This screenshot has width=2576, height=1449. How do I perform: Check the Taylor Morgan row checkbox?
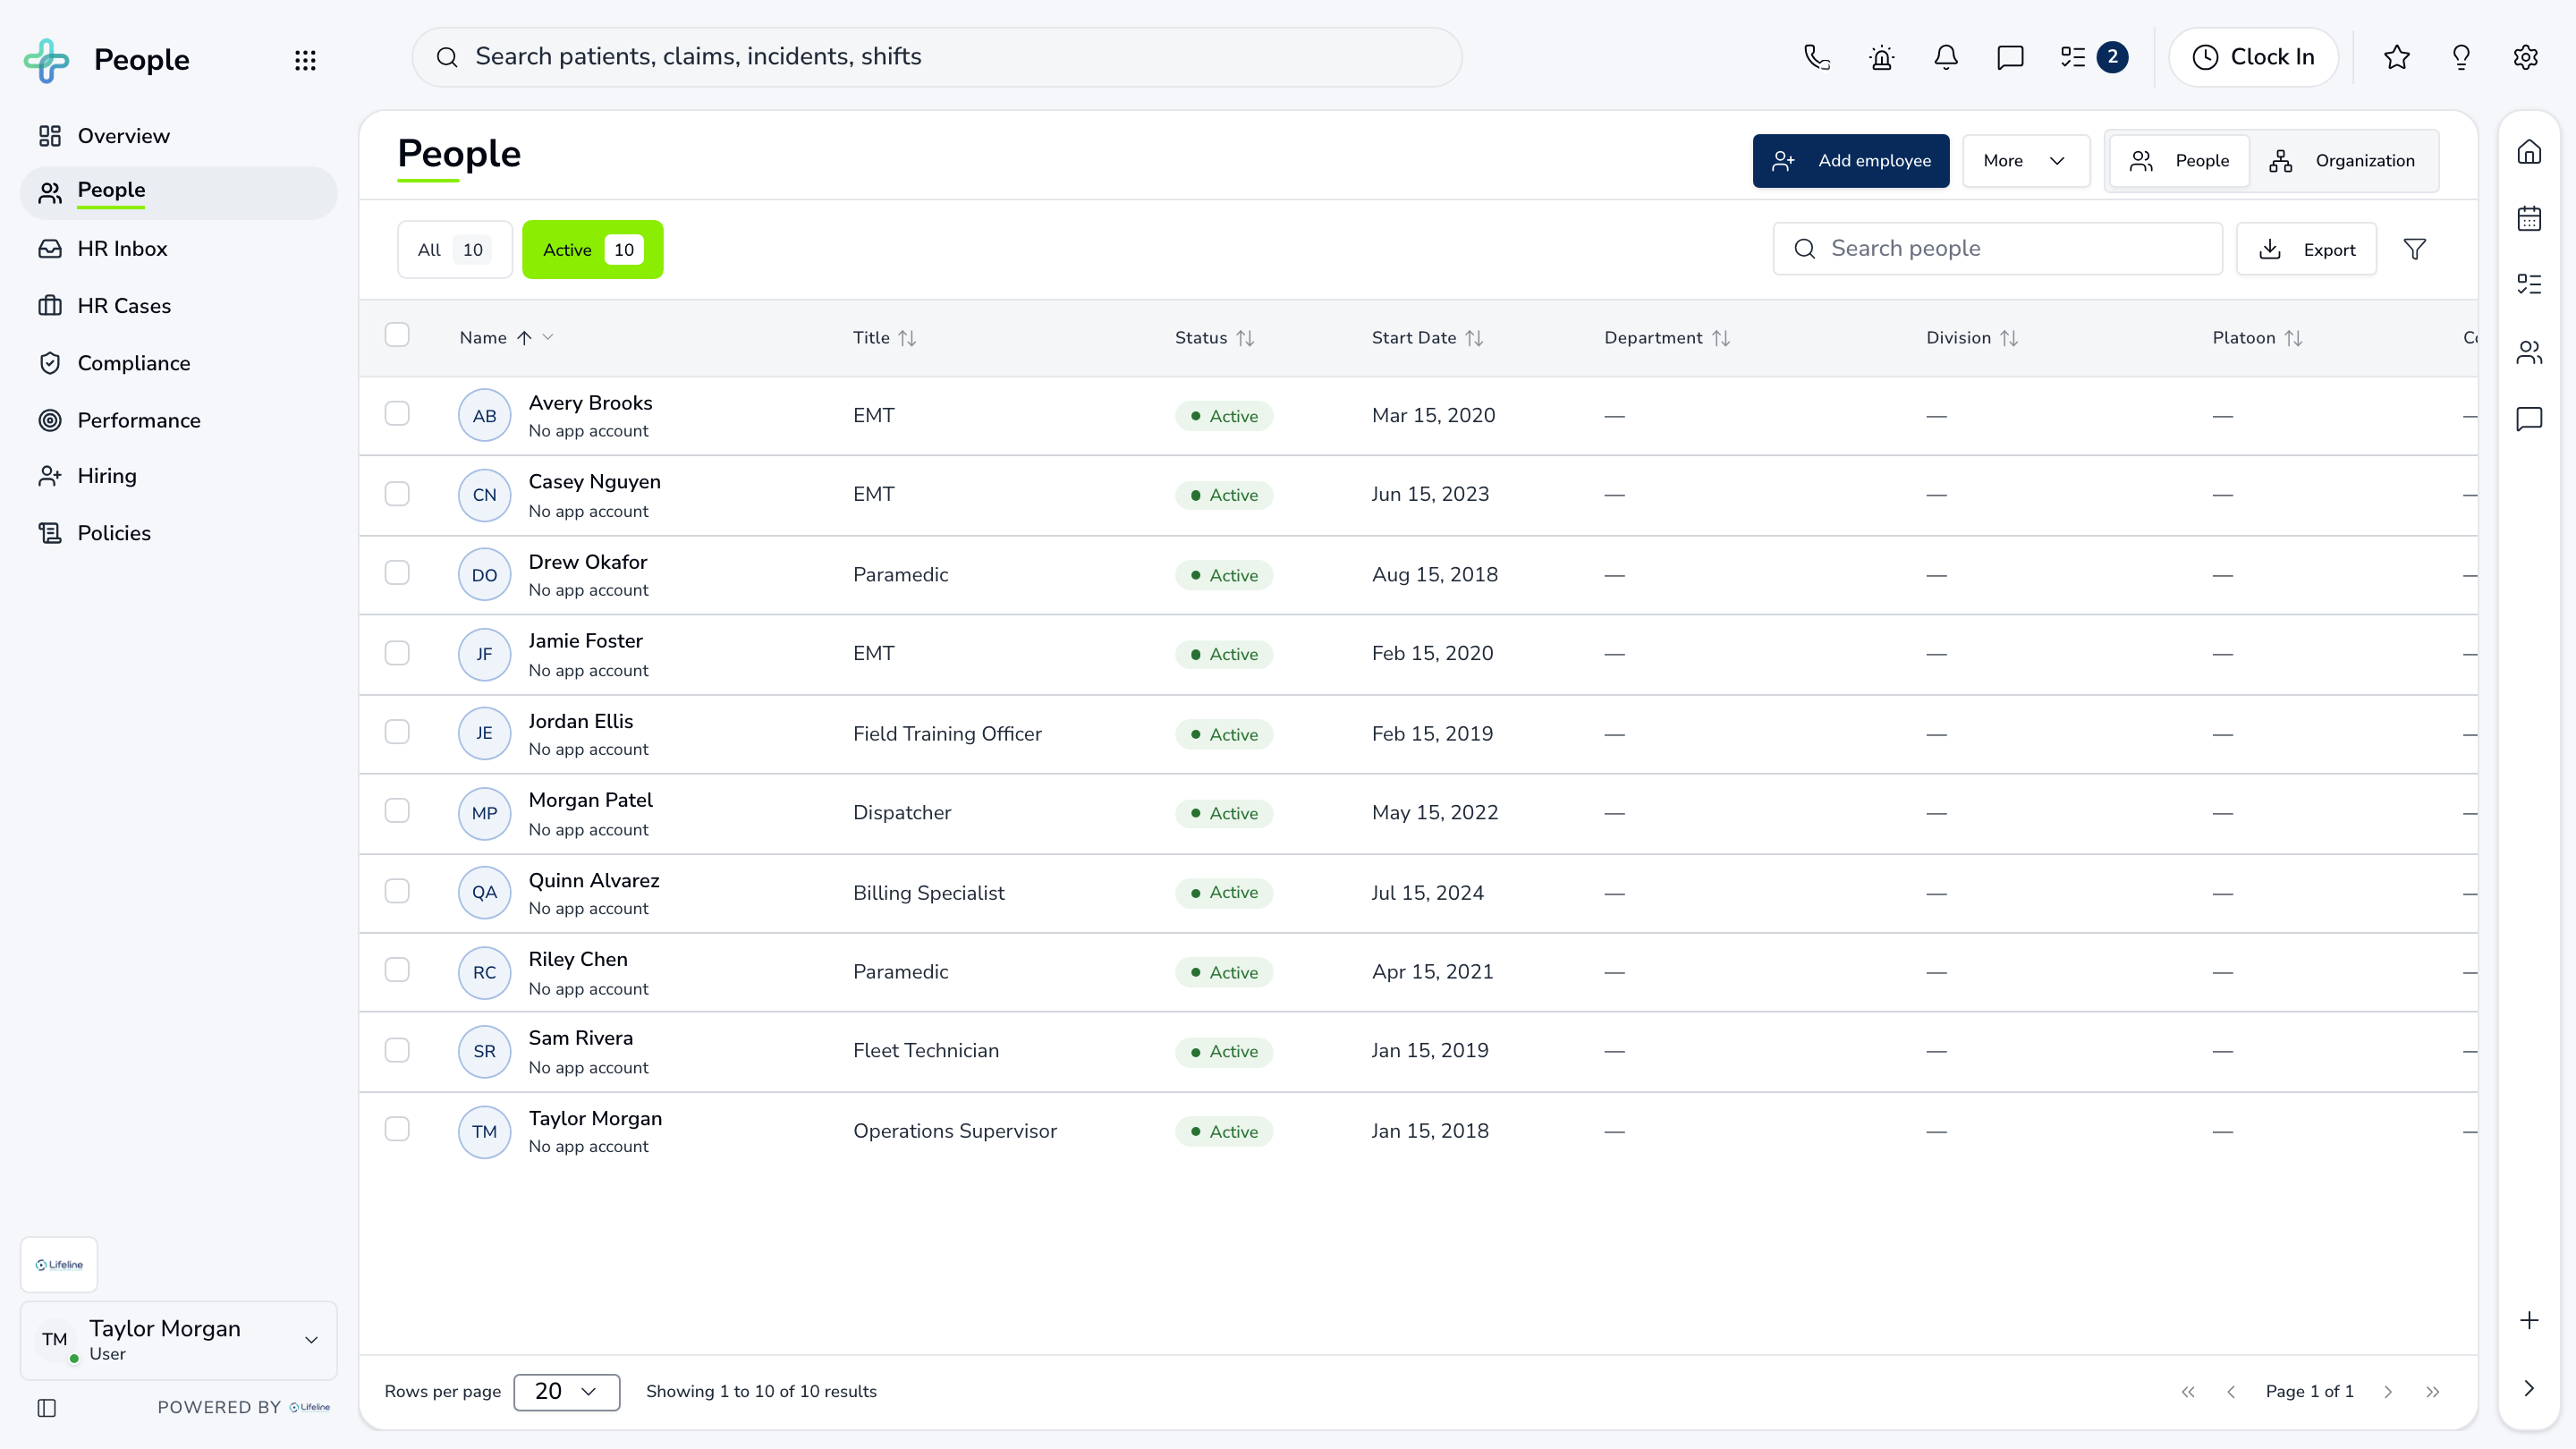point(397,1128)
